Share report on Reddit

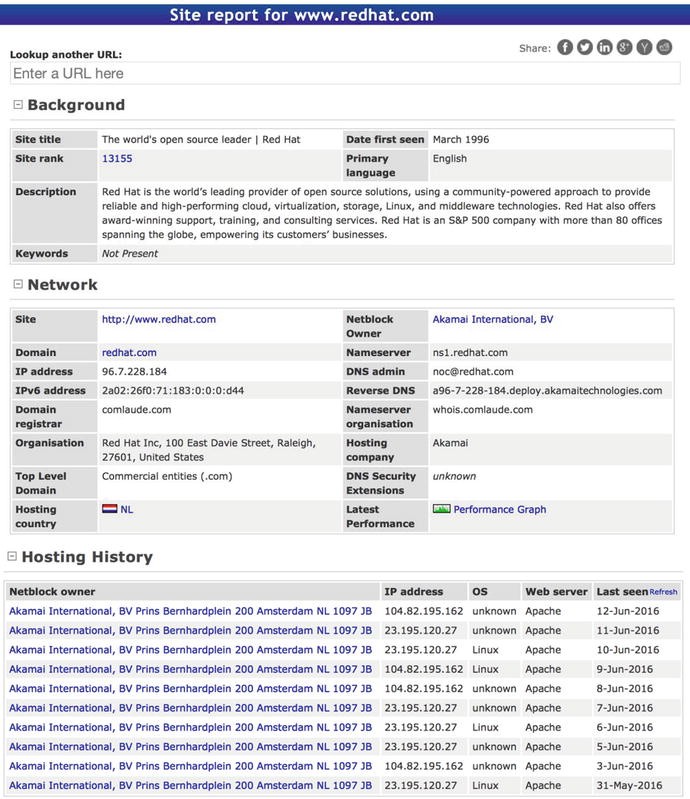pyautogui.click(x=664, y=47)
